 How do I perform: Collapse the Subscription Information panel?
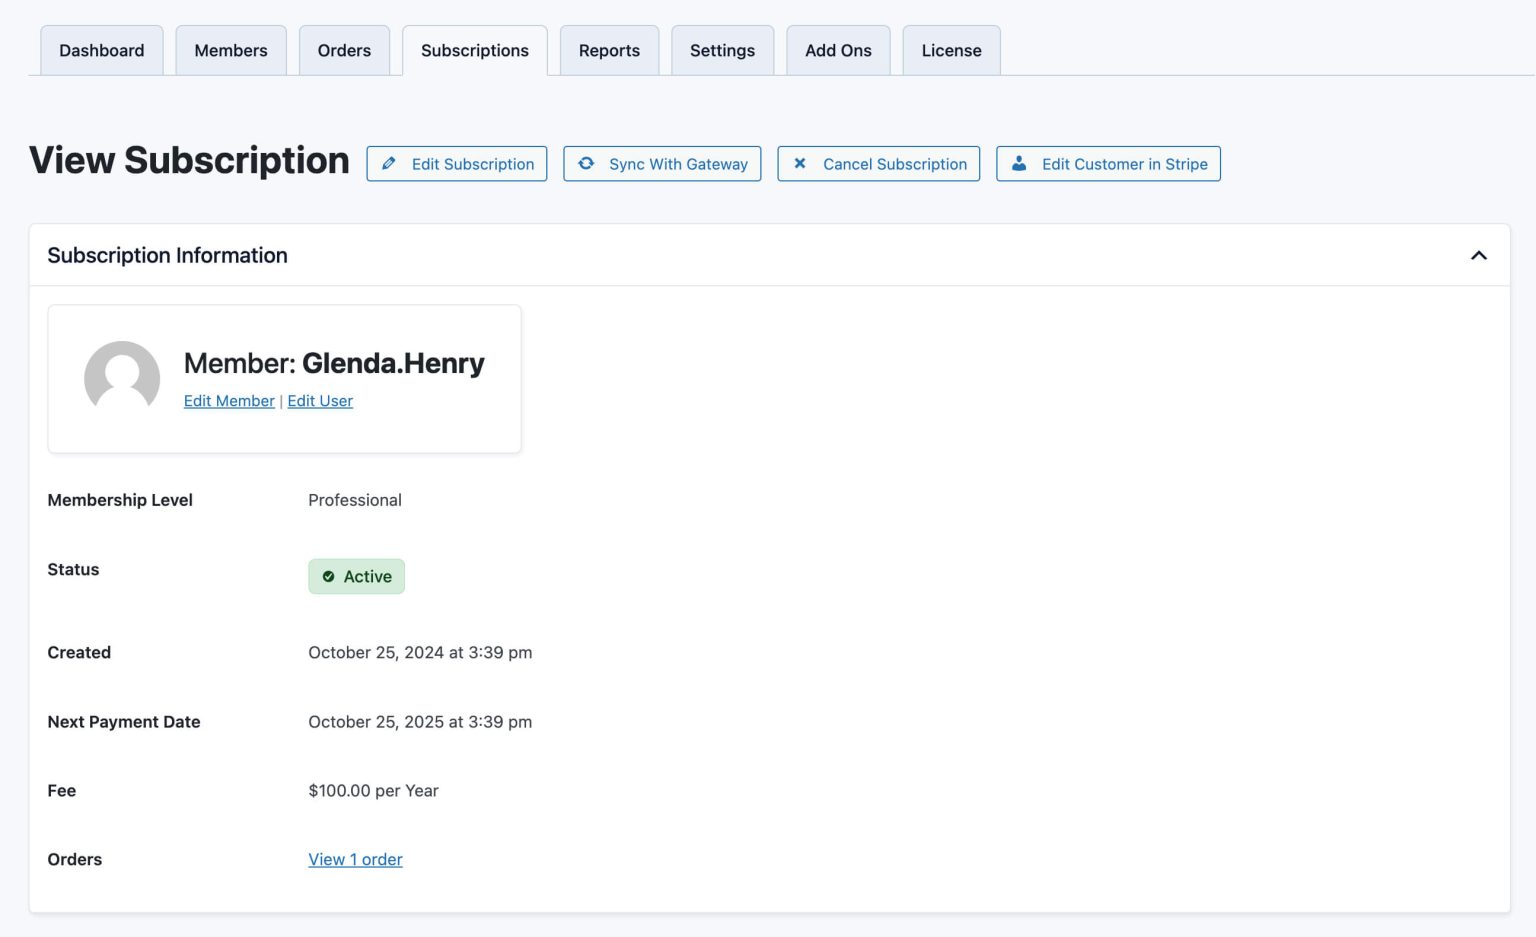pyautogui.click(x=1479, y=255)
